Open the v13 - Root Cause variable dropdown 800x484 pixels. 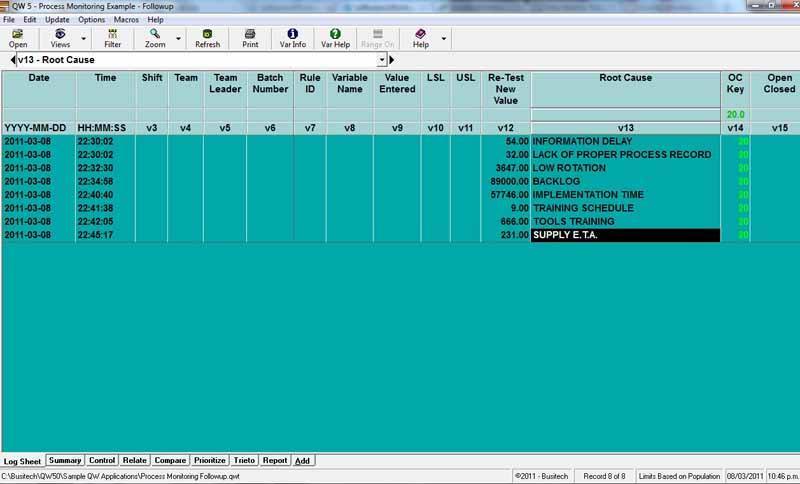coord(382,60)
